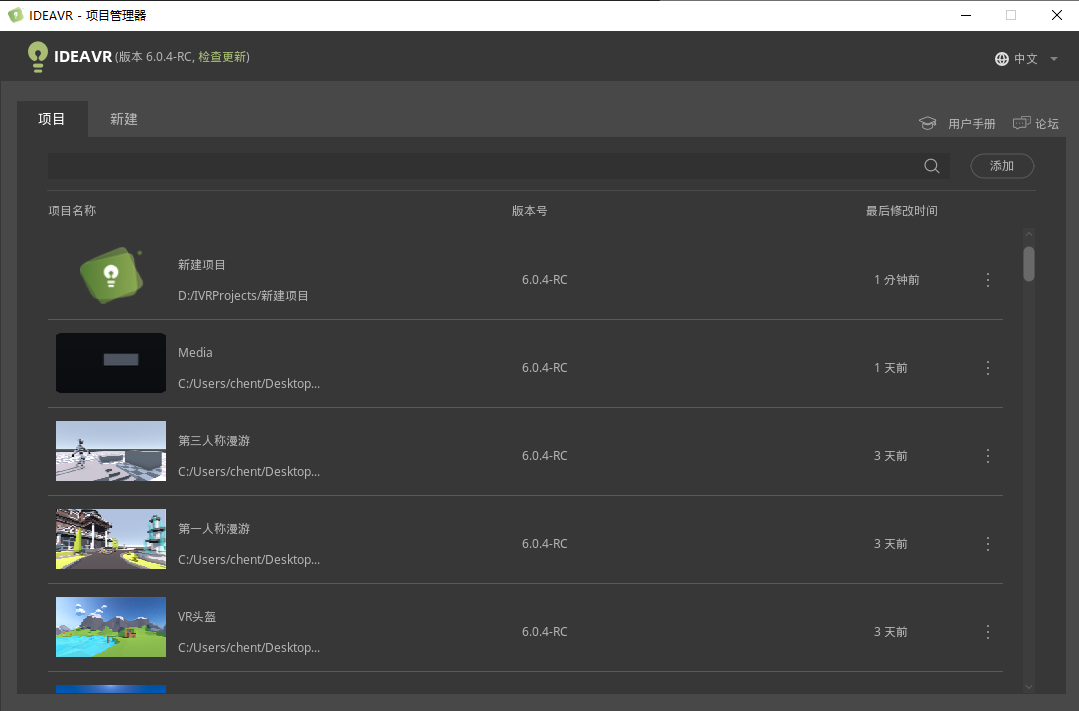
Task: Click the search magnifier icon
Action: pyautogui.click(x=932, y=166)
